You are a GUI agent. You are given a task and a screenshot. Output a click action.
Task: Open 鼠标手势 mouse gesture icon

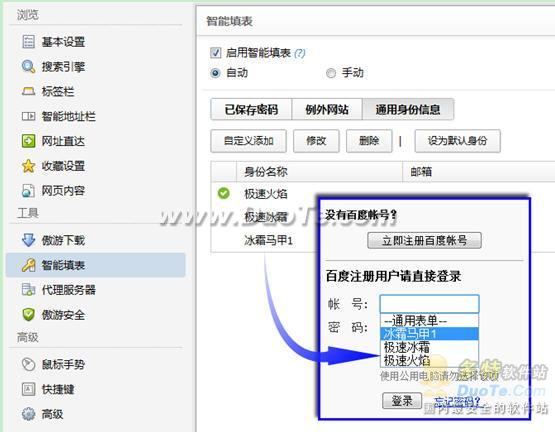coord(28,364)
